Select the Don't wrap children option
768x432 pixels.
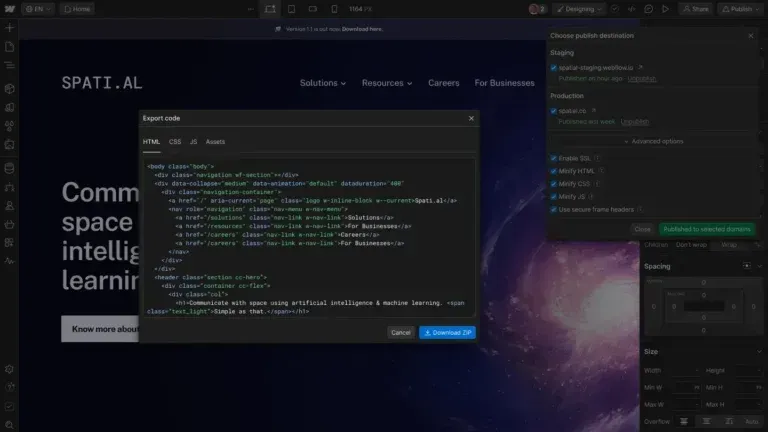click(x=691, y=244)
